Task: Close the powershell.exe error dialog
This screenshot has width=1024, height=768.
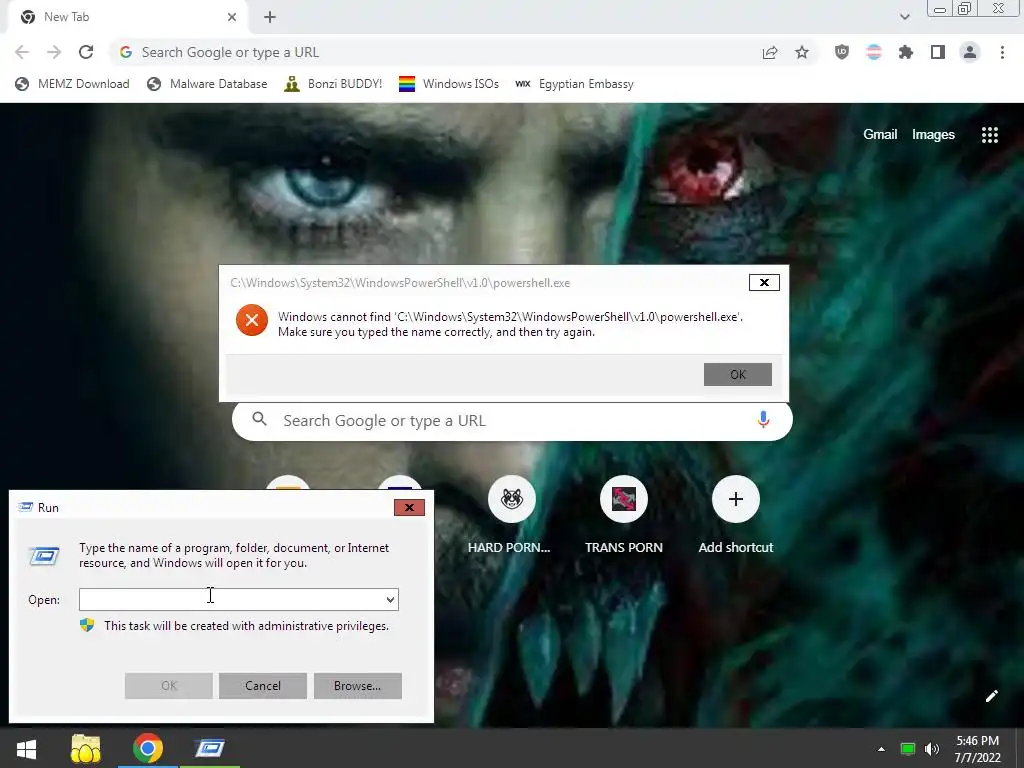Action: pos(764,282)
